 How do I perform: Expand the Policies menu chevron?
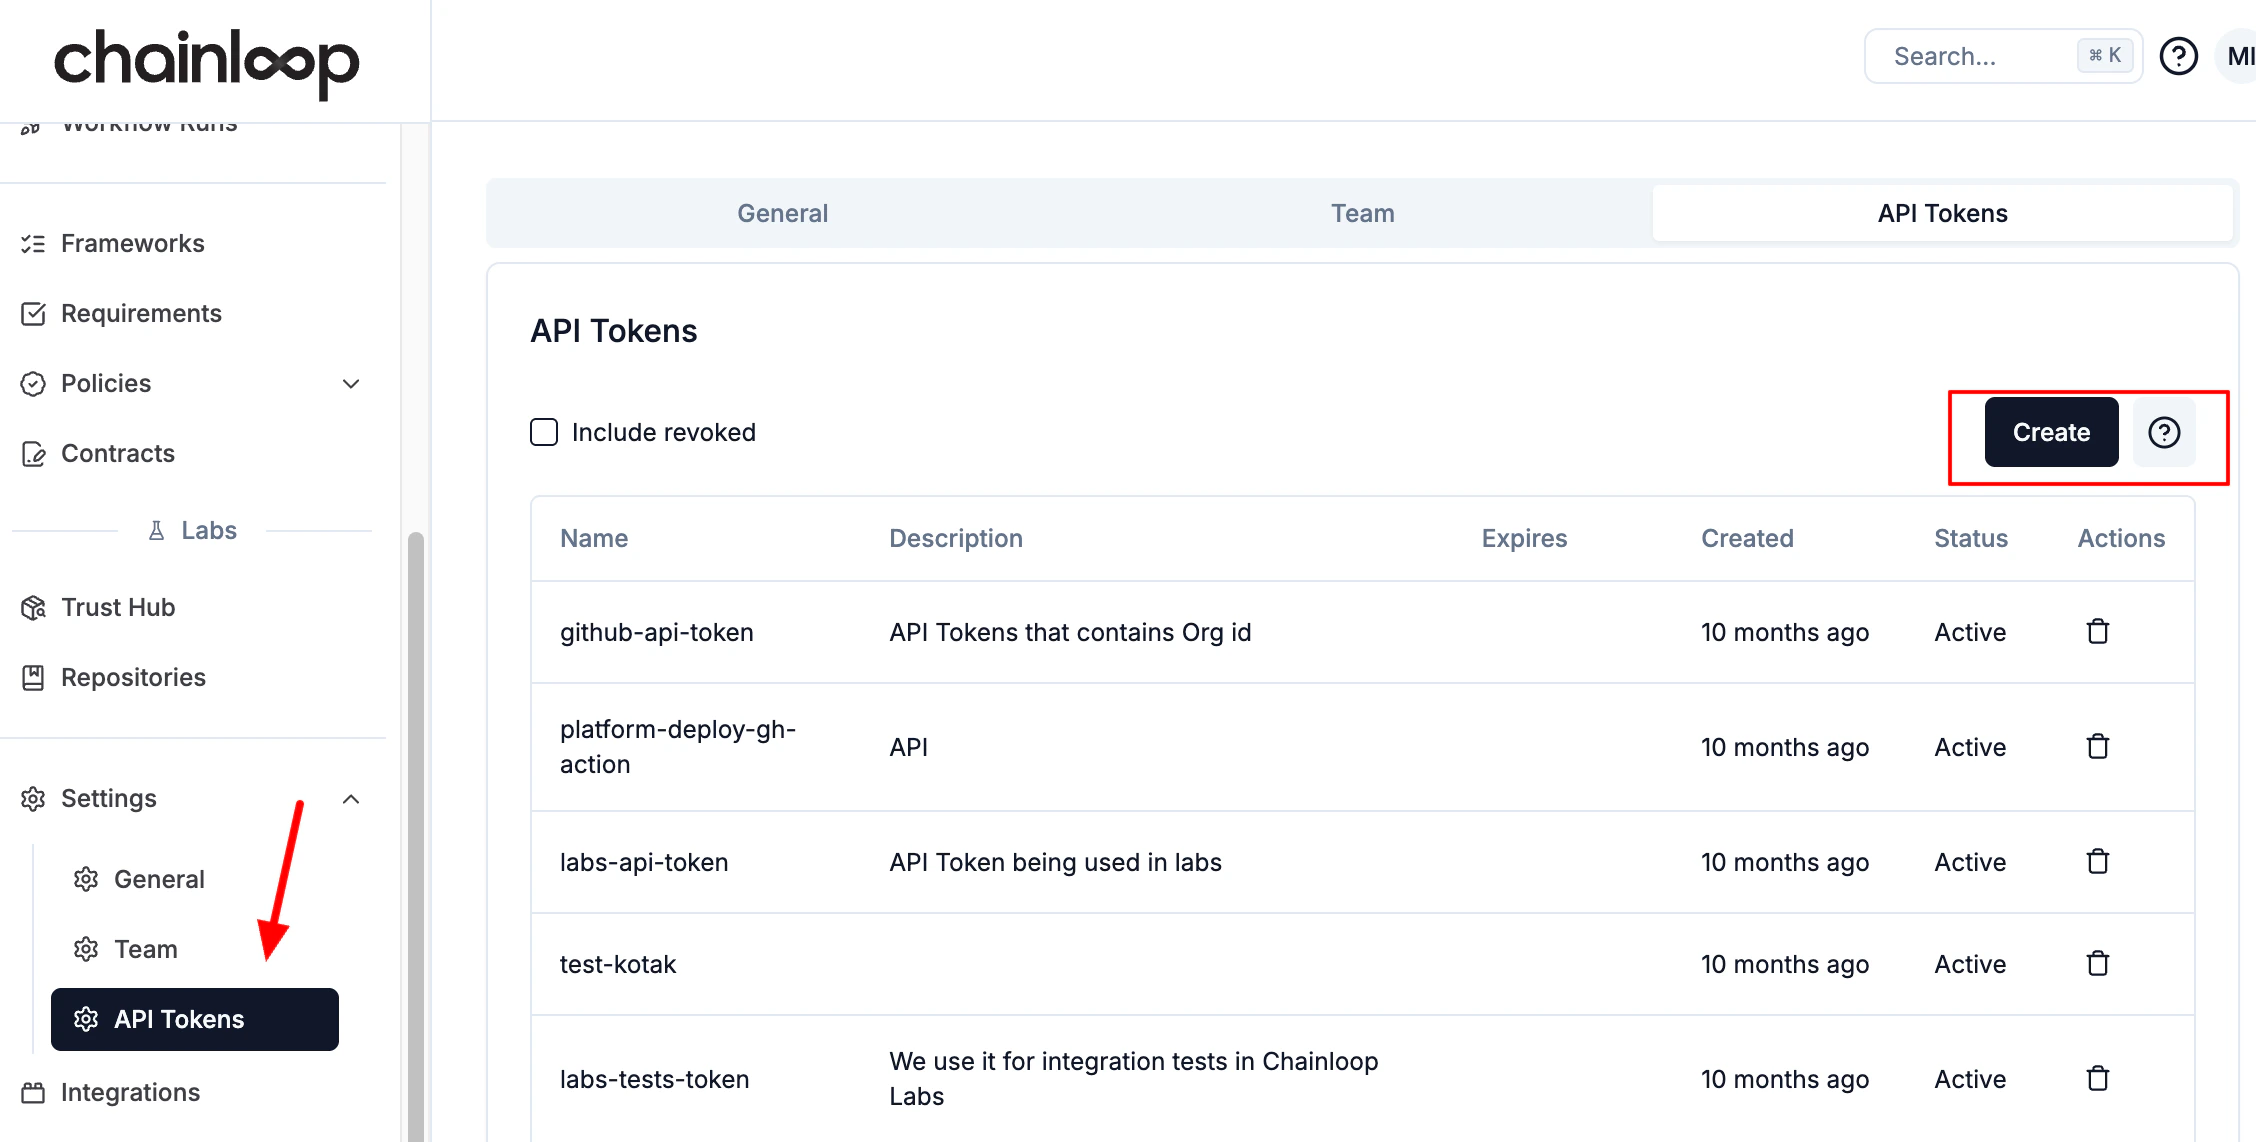point(351,384)
